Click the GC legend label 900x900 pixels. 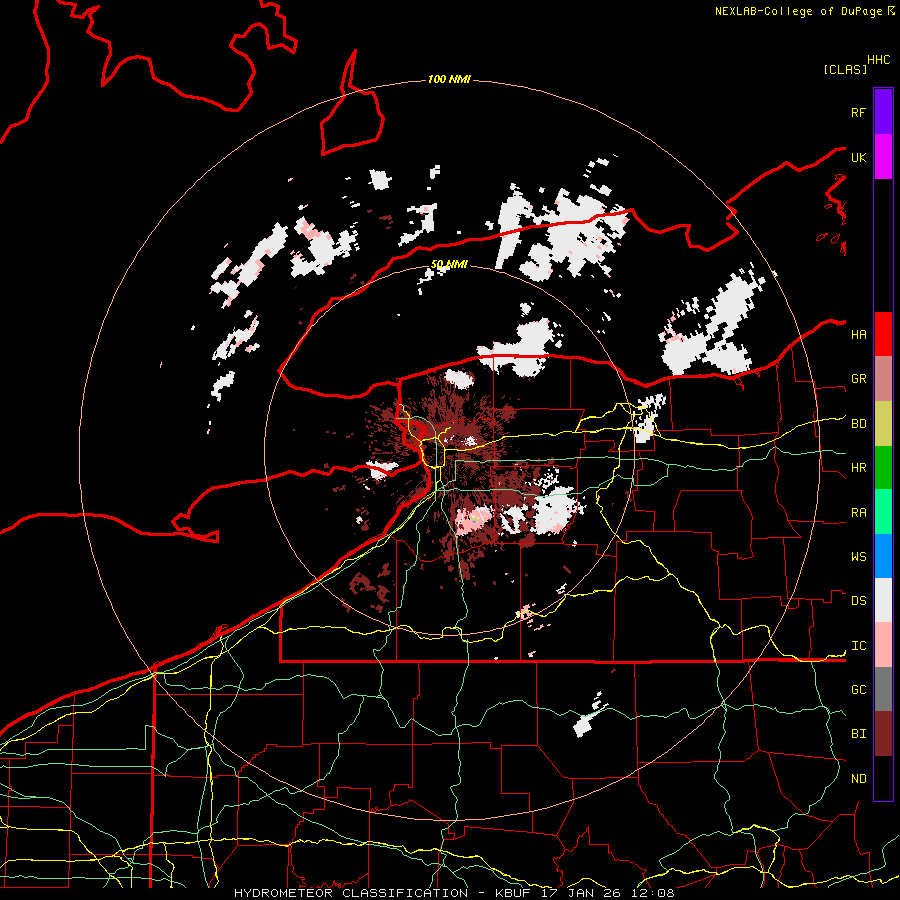pyautogui.click(x=858, y=689)
